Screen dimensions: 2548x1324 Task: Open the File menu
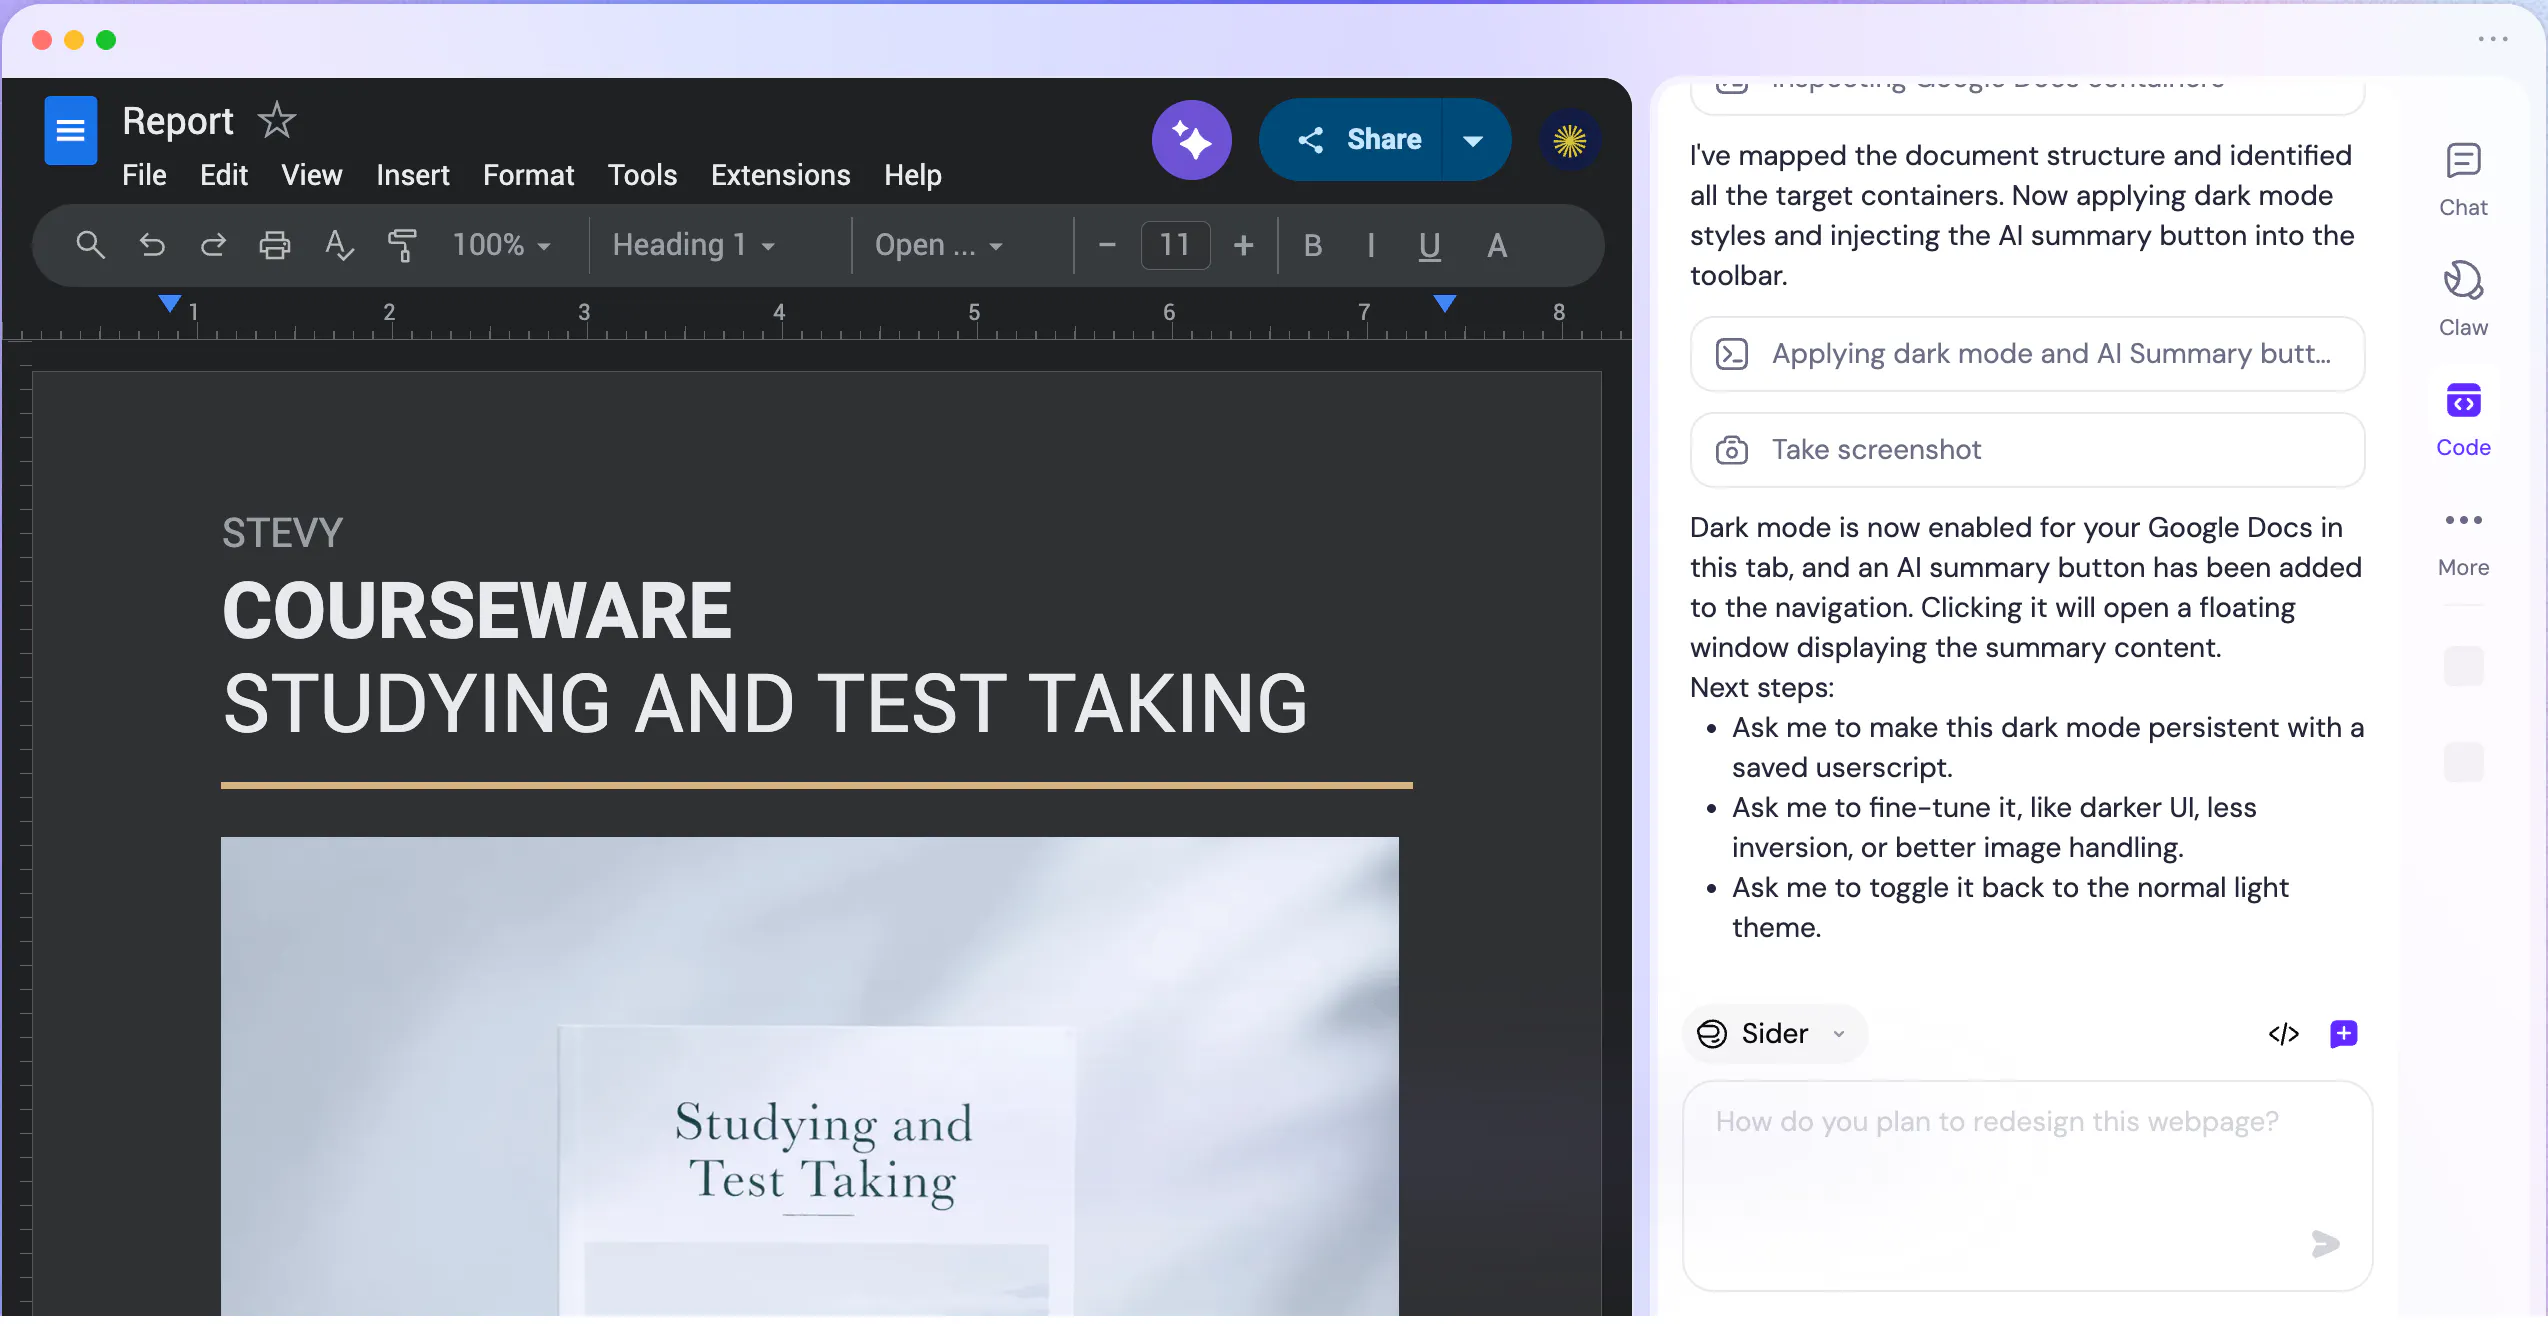click(x=144, y=175)
